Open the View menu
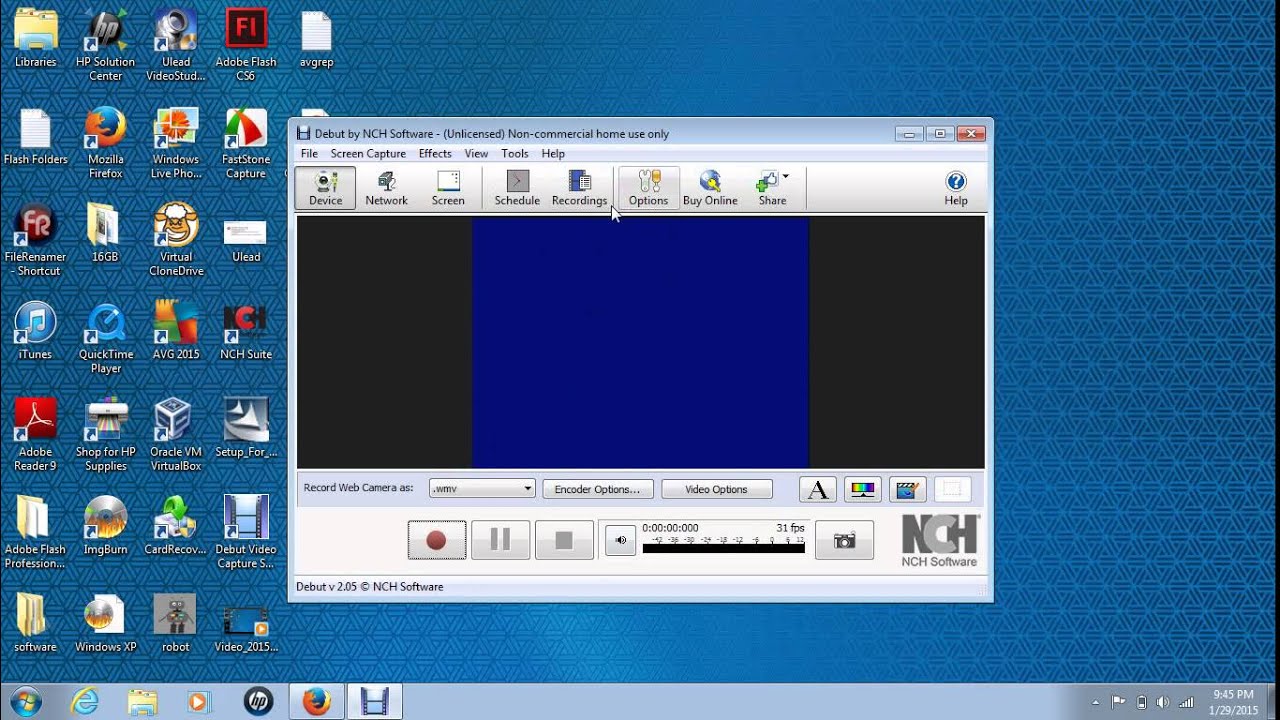1280x720 pixels. tap(476, 154)
